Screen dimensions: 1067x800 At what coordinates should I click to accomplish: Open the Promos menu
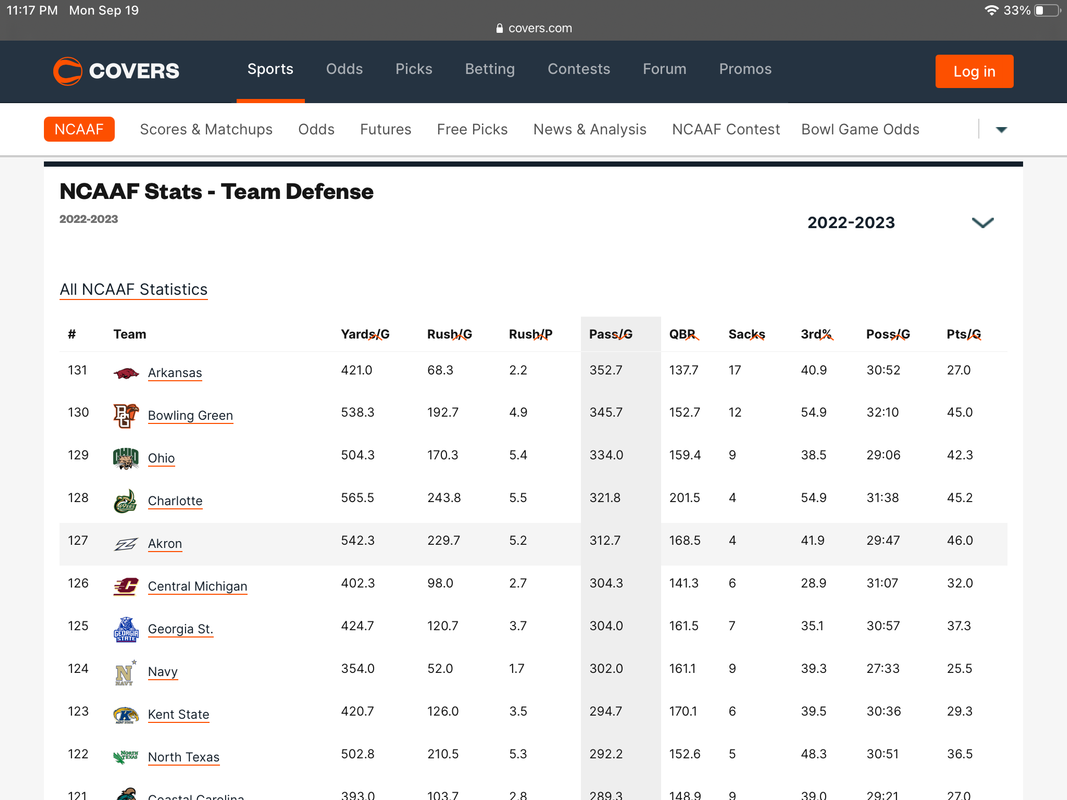click(745, 69)
